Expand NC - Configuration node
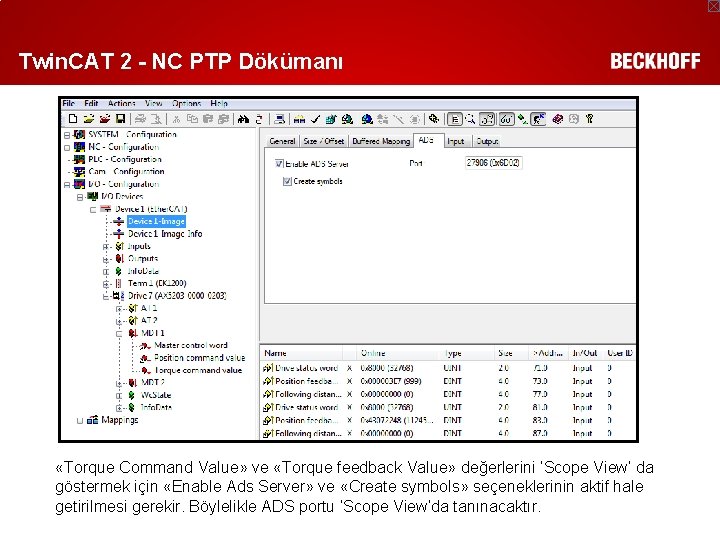 point(67,147)
